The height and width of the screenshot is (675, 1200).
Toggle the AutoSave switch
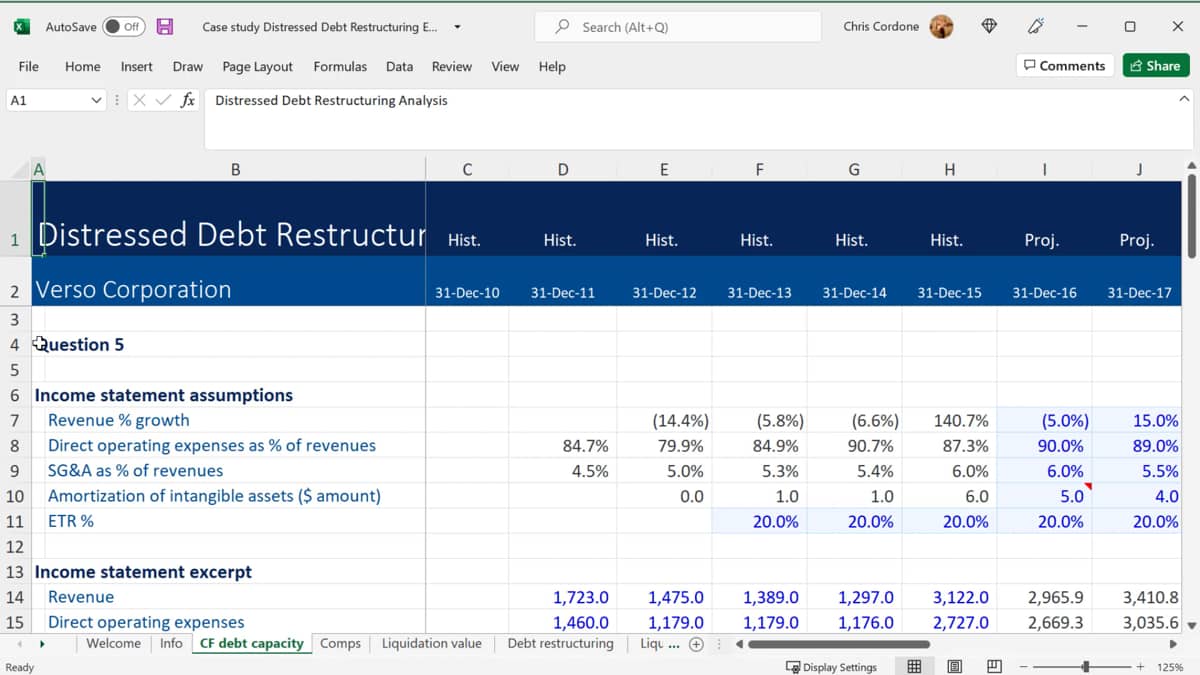[x=124, y=27]
